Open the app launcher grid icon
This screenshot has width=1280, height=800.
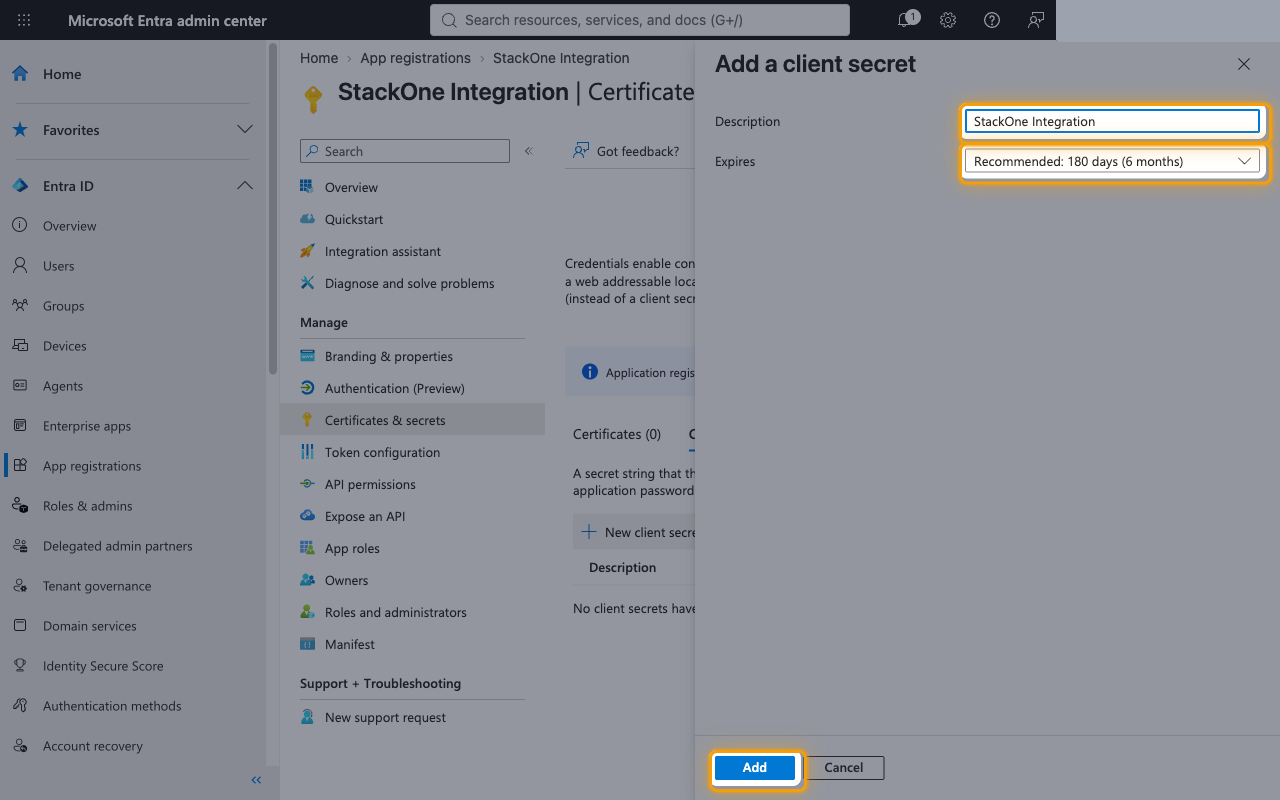click(x=24, y=20)
